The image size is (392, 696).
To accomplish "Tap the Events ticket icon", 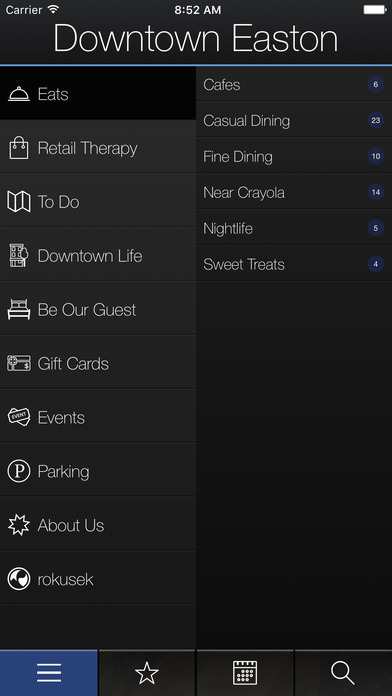I will [19, 417].
